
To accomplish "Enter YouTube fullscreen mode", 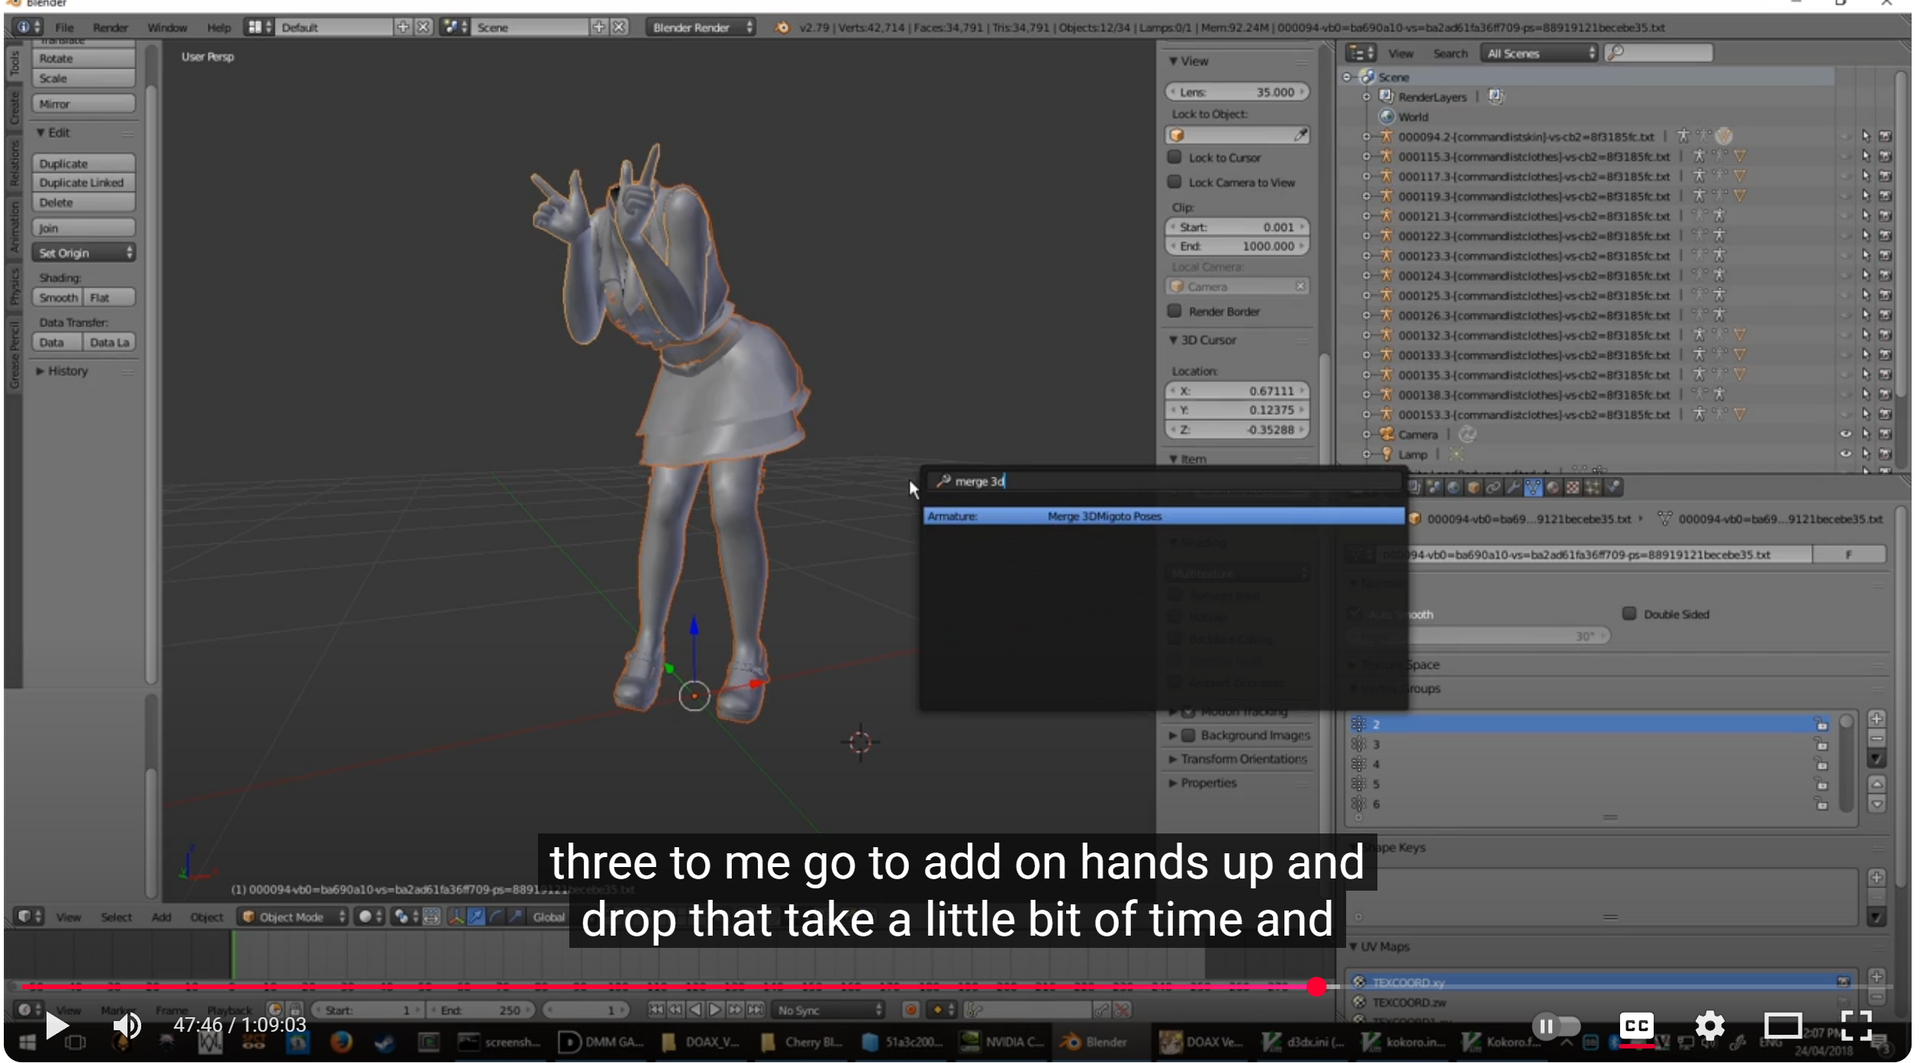I will (1857, 1025).
